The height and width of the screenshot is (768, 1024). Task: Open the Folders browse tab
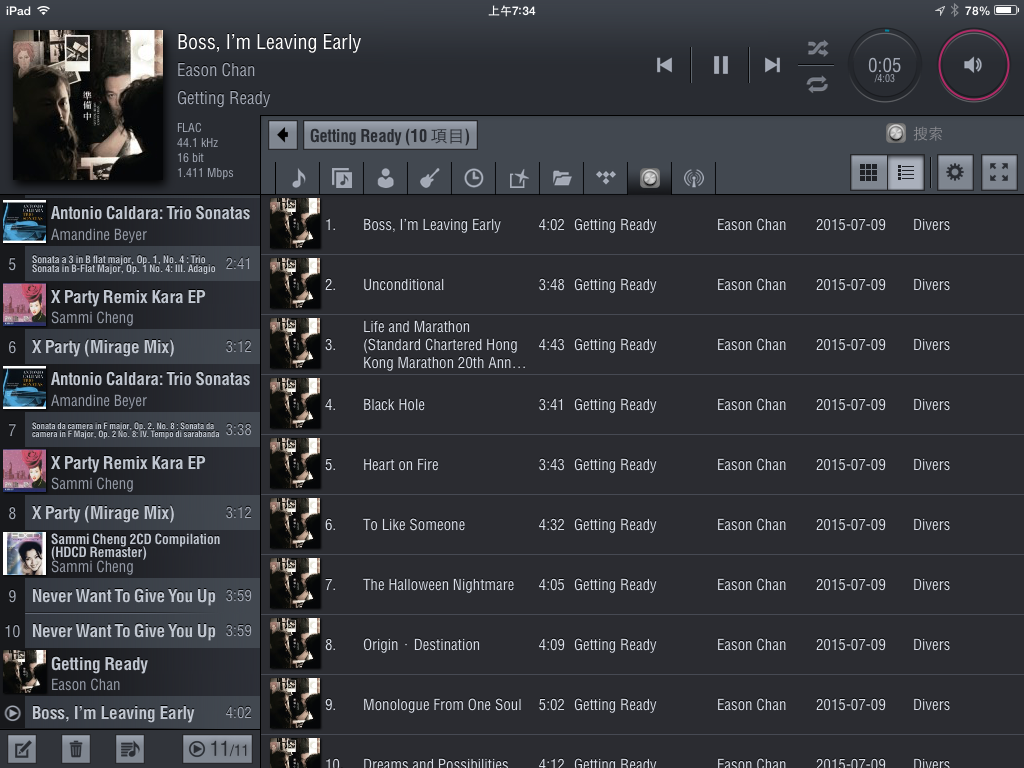pos(562,178)
